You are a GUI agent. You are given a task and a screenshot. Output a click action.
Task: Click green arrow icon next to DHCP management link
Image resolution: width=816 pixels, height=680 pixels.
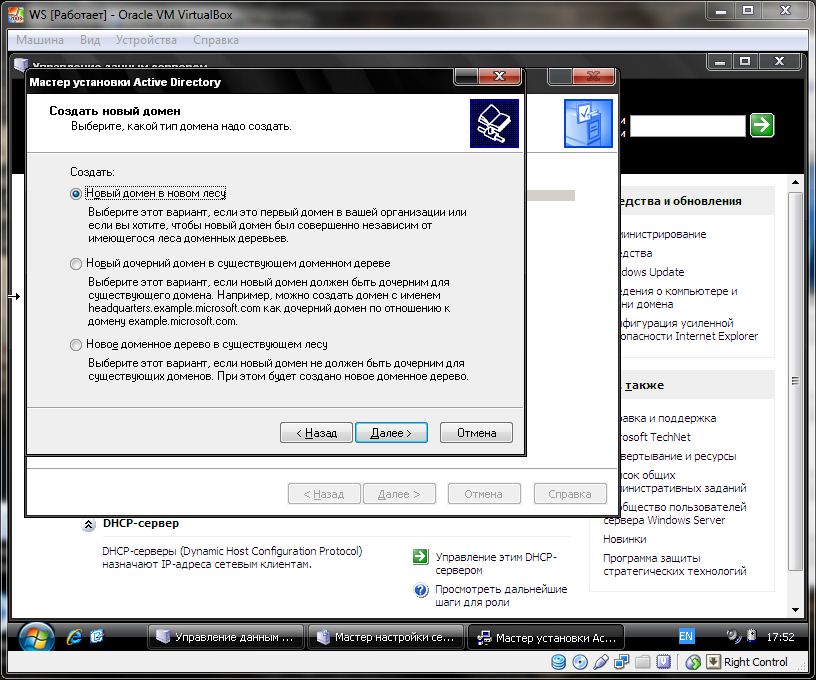420,557
